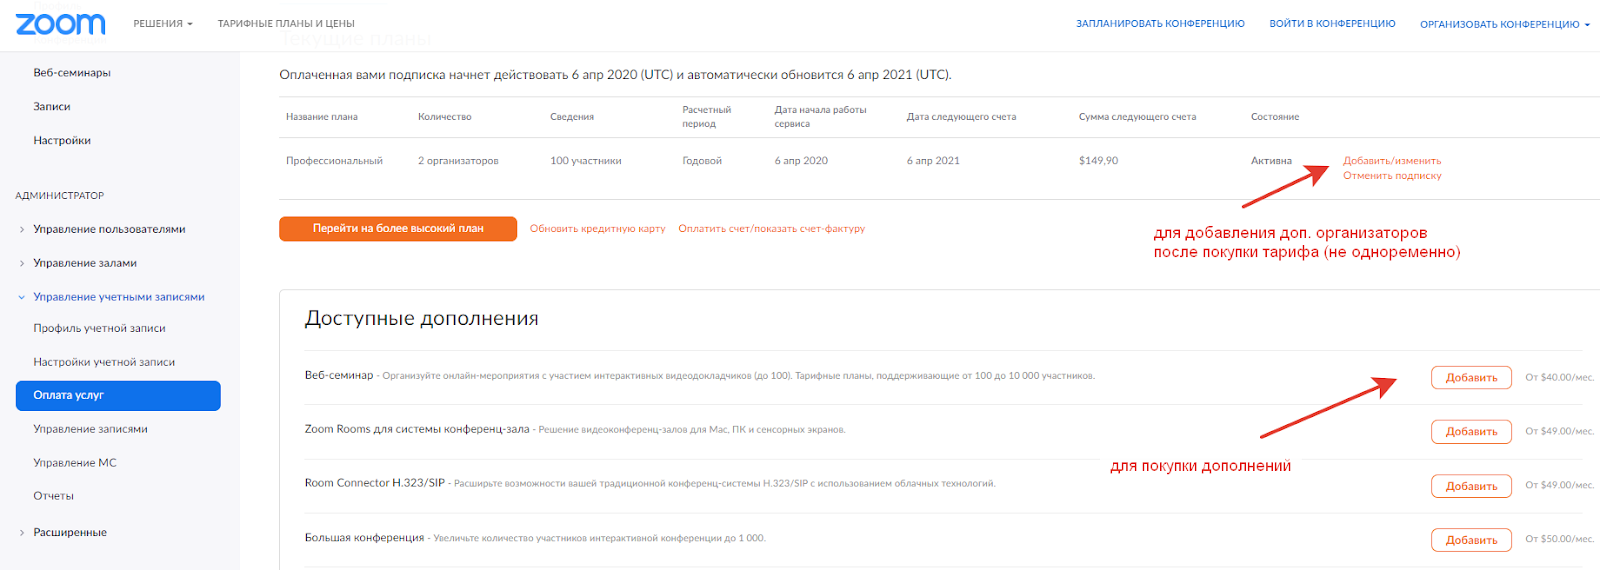Image resolution: width=1600 pixels, height=570 pixels.
Task: Open the РЕШЕНИЯ dropdown menu
Action: click(163, 24)
